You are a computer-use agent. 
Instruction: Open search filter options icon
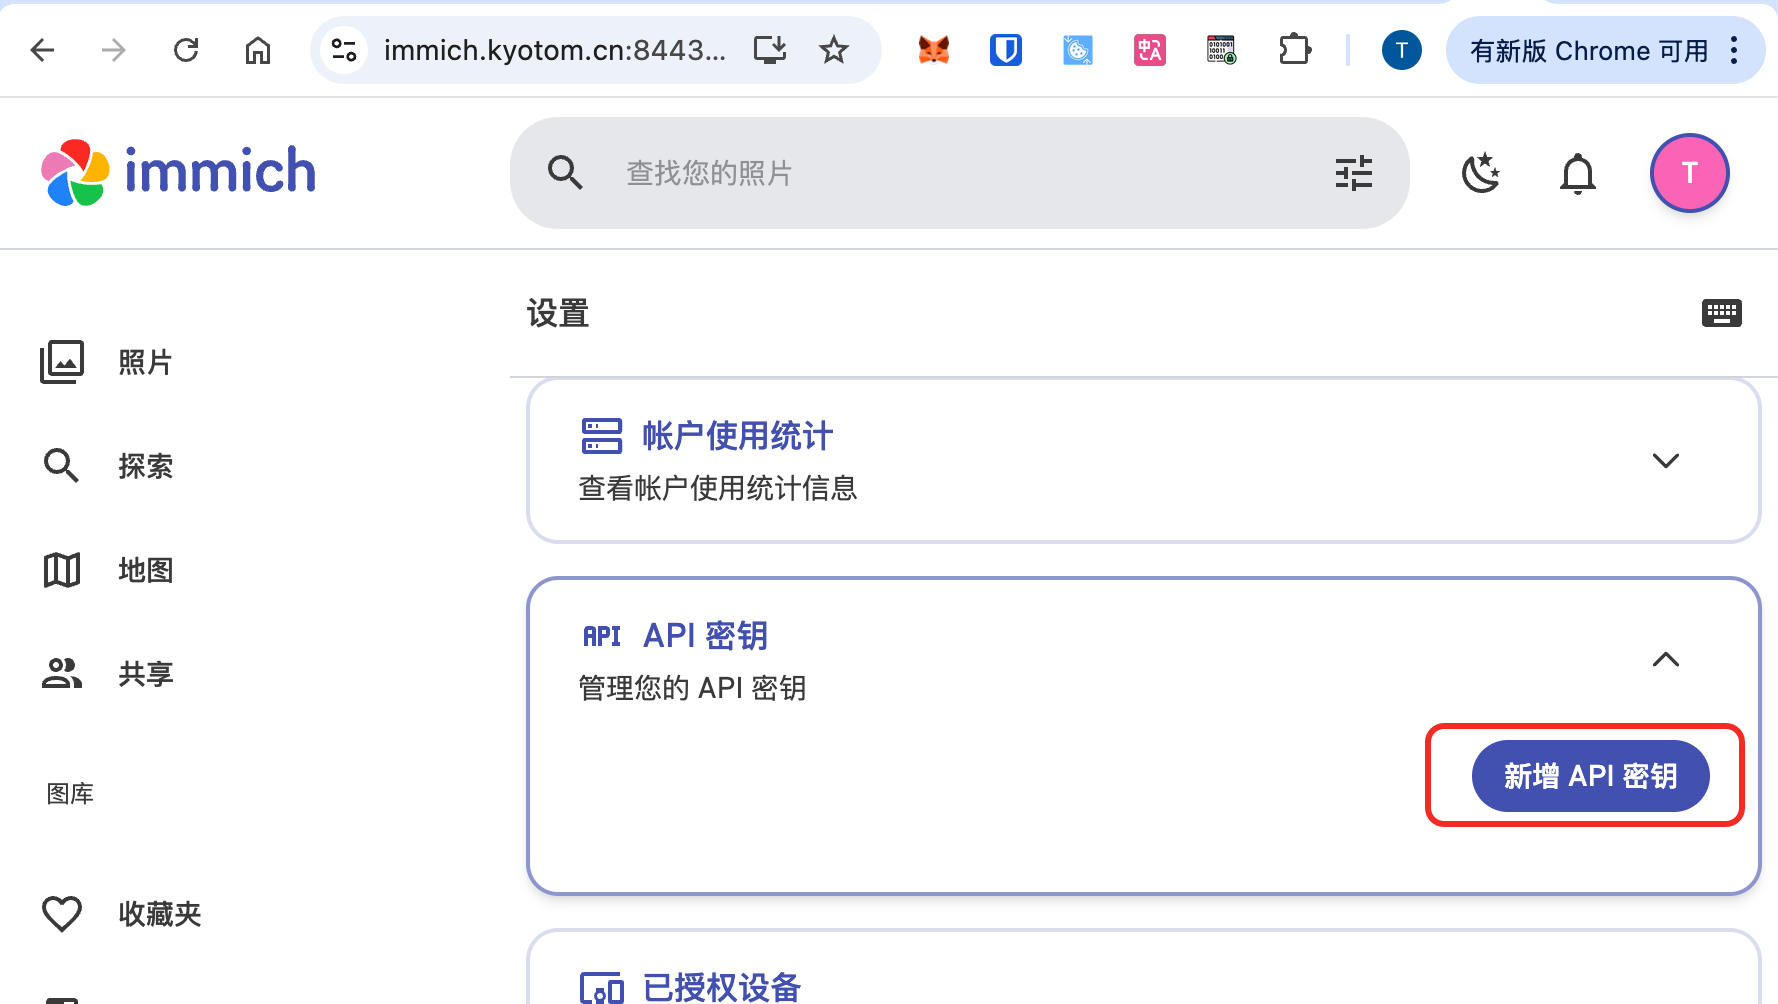coord(1354,173)
